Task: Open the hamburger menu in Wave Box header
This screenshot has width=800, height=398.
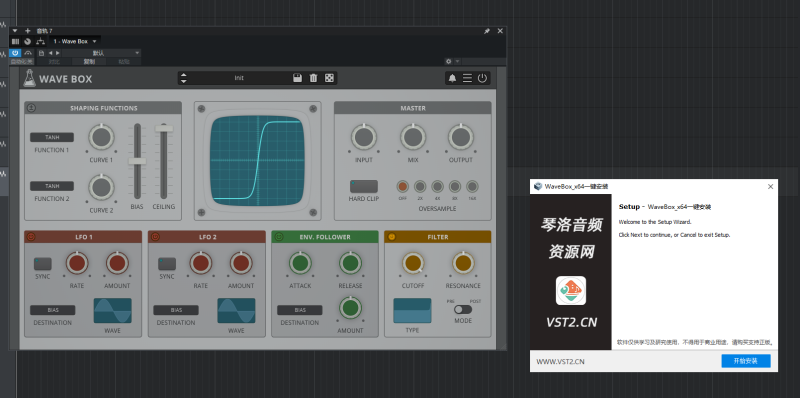Action: point(467,78)
